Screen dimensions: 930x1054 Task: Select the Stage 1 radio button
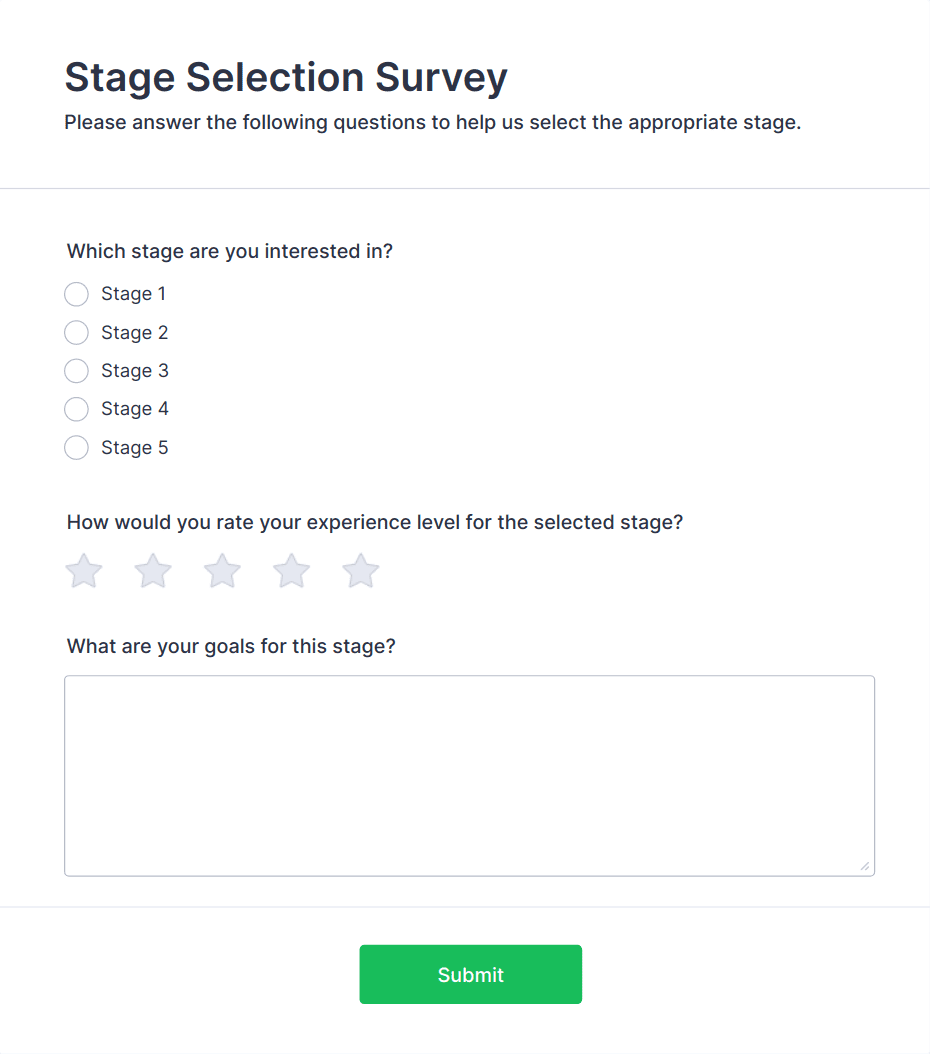[x=76, y=294]
